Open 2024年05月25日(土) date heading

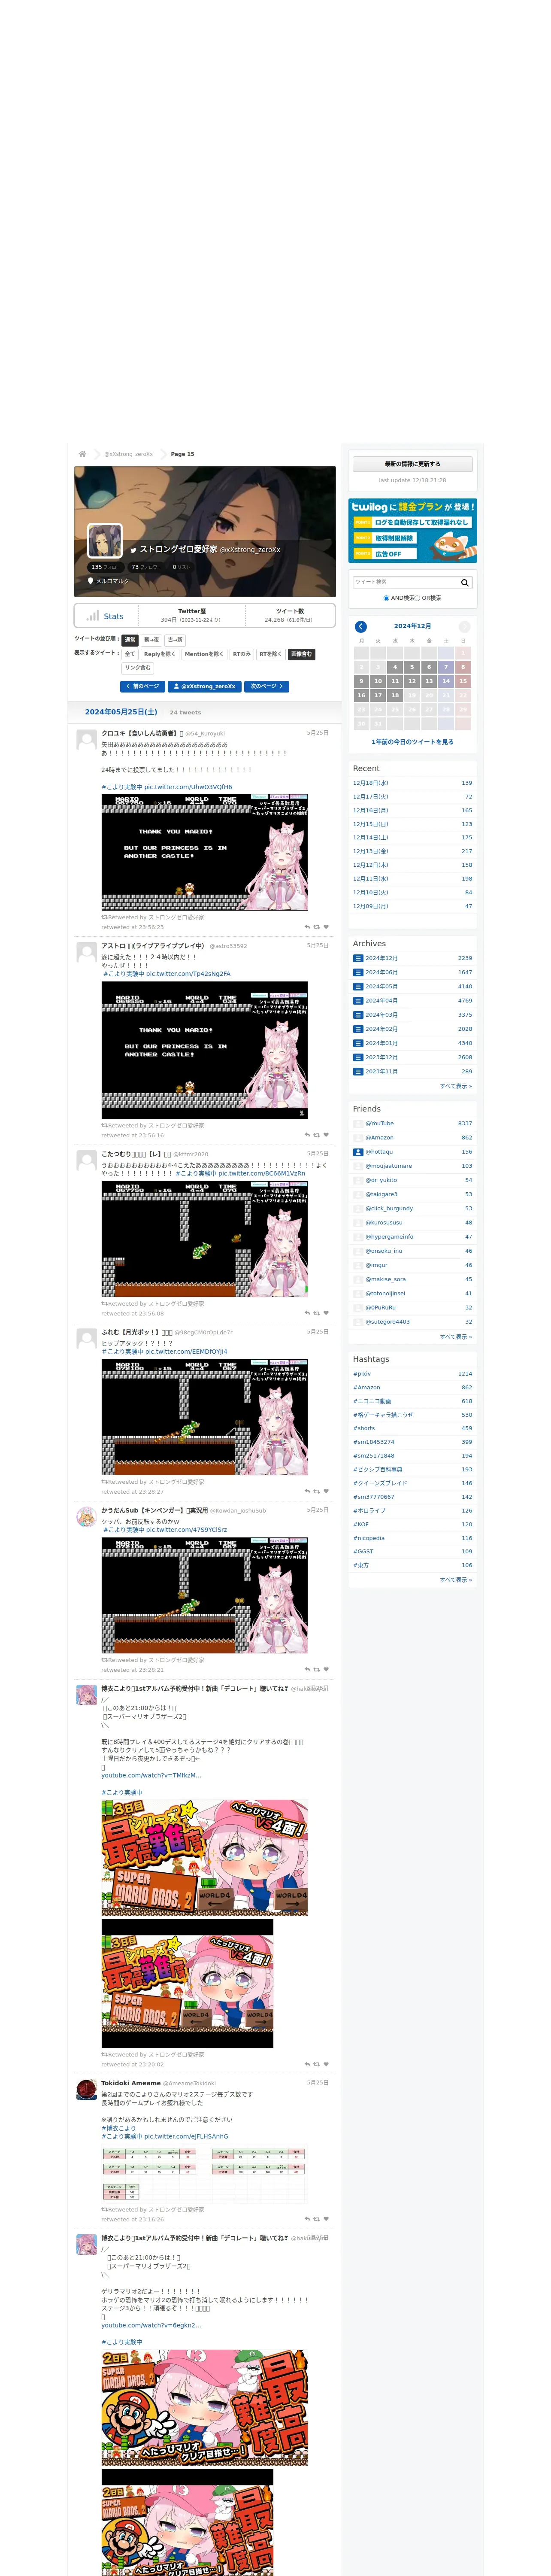coord(121,712)
